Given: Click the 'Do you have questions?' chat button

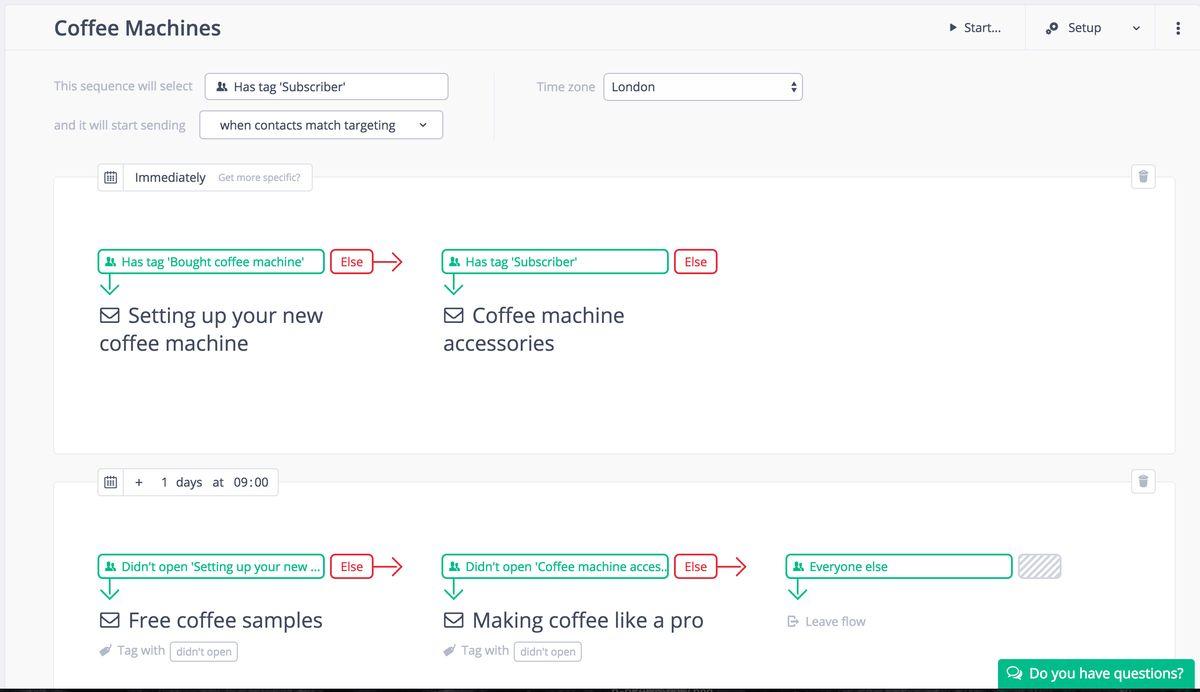Looking at the screenshot, I should click(x=1095, y=673).
